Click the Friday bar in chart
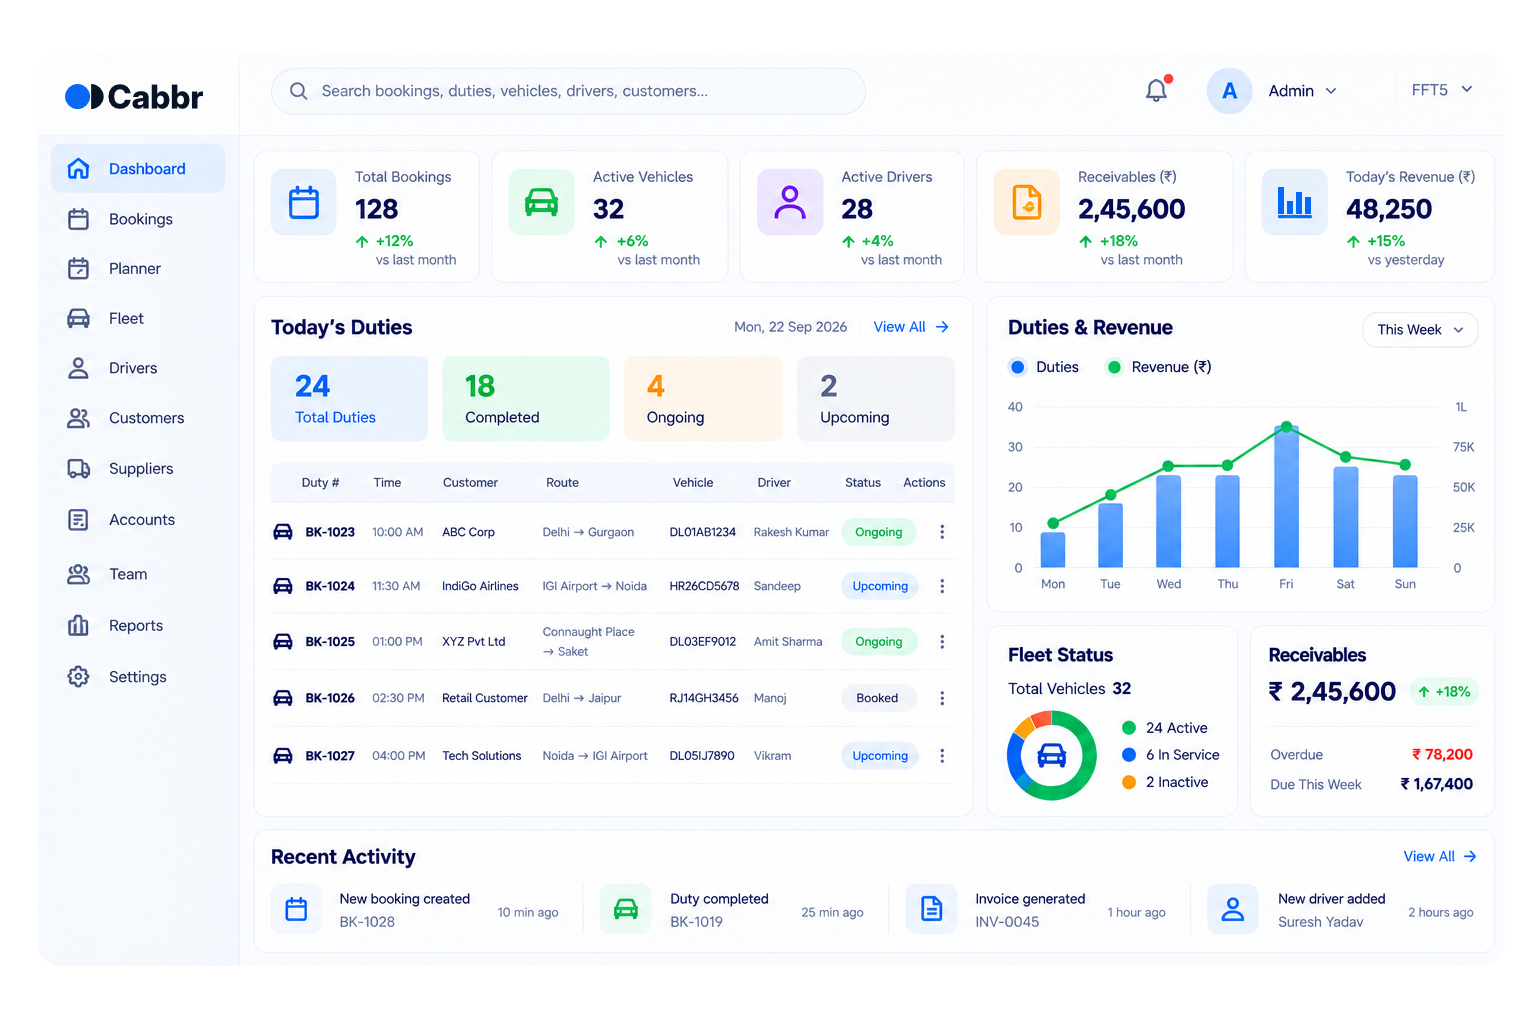 click(x=1286, y=497)
